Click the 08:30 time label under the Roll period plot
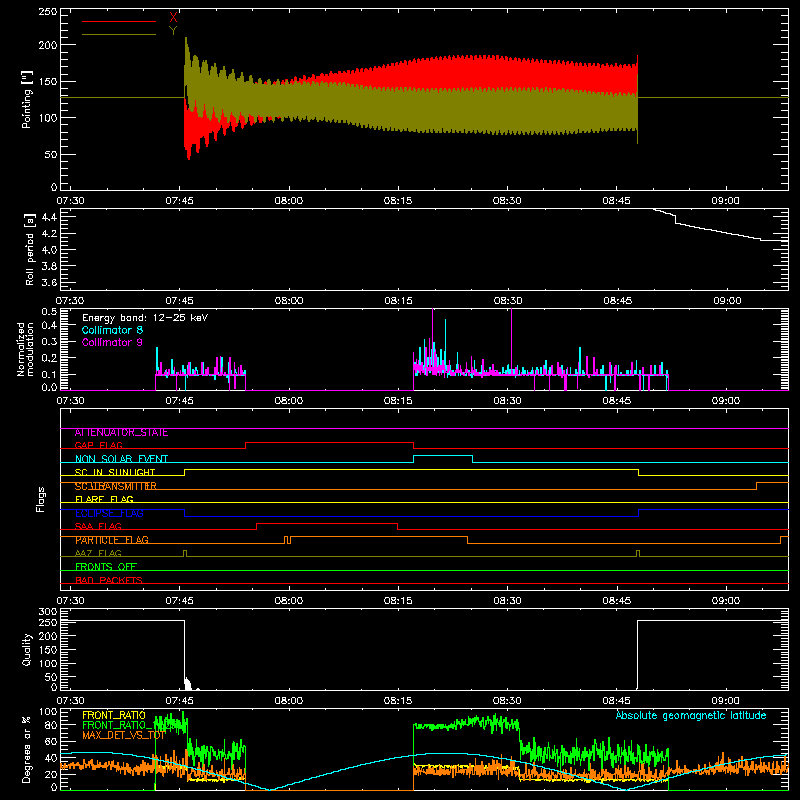This screenshot has width=800, height=800. tap(508, 301)
